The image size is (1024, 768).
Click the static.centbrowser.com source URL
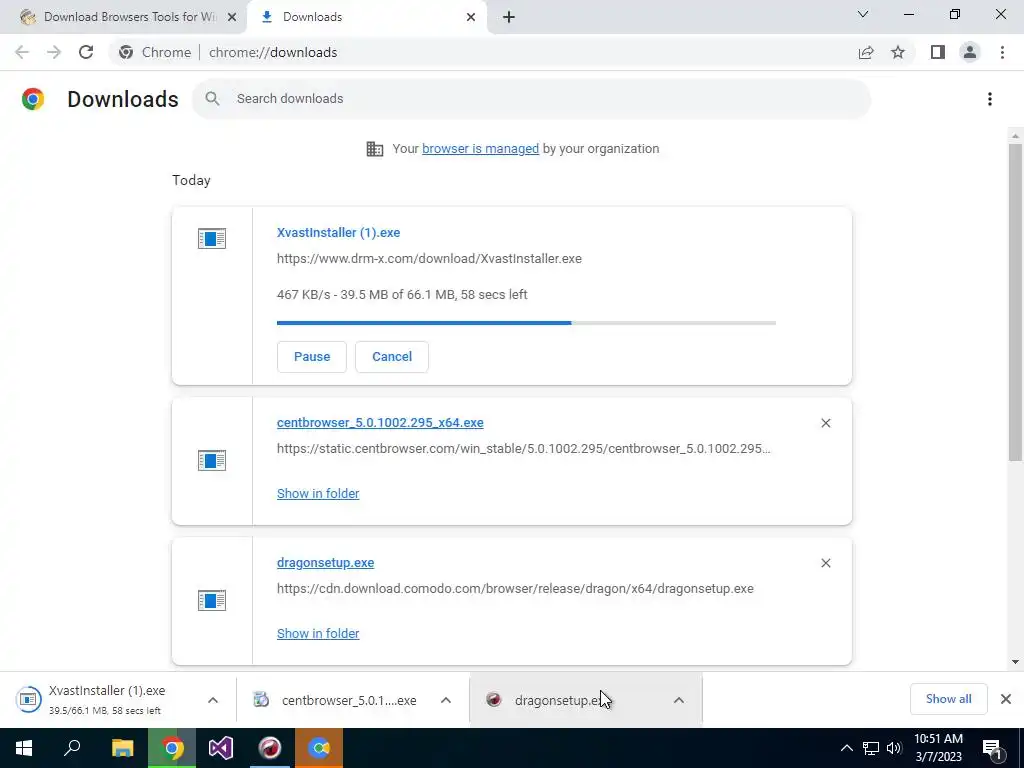[x=524, y=449]
